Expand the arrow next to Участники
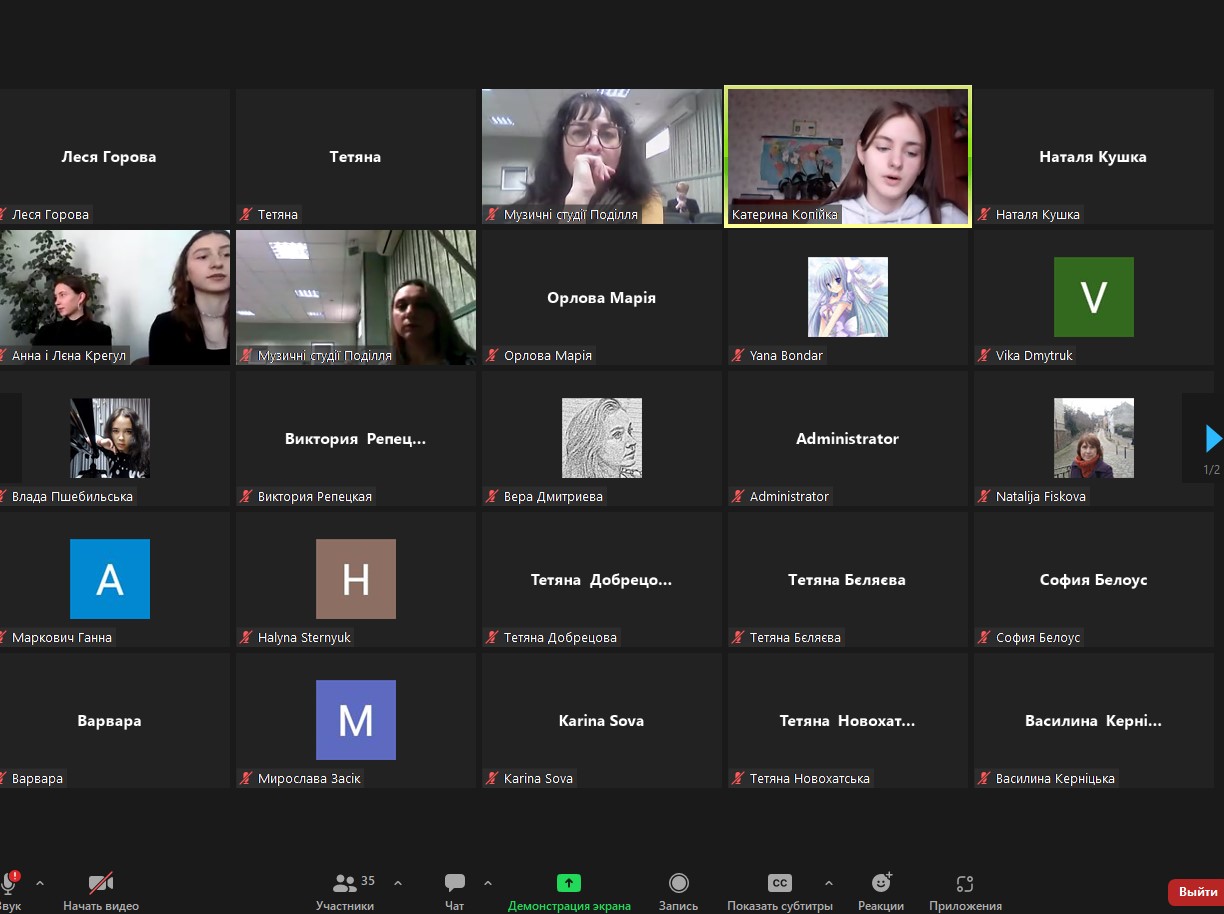This screenshot has height=914, width=1224. tap(398, 883)
